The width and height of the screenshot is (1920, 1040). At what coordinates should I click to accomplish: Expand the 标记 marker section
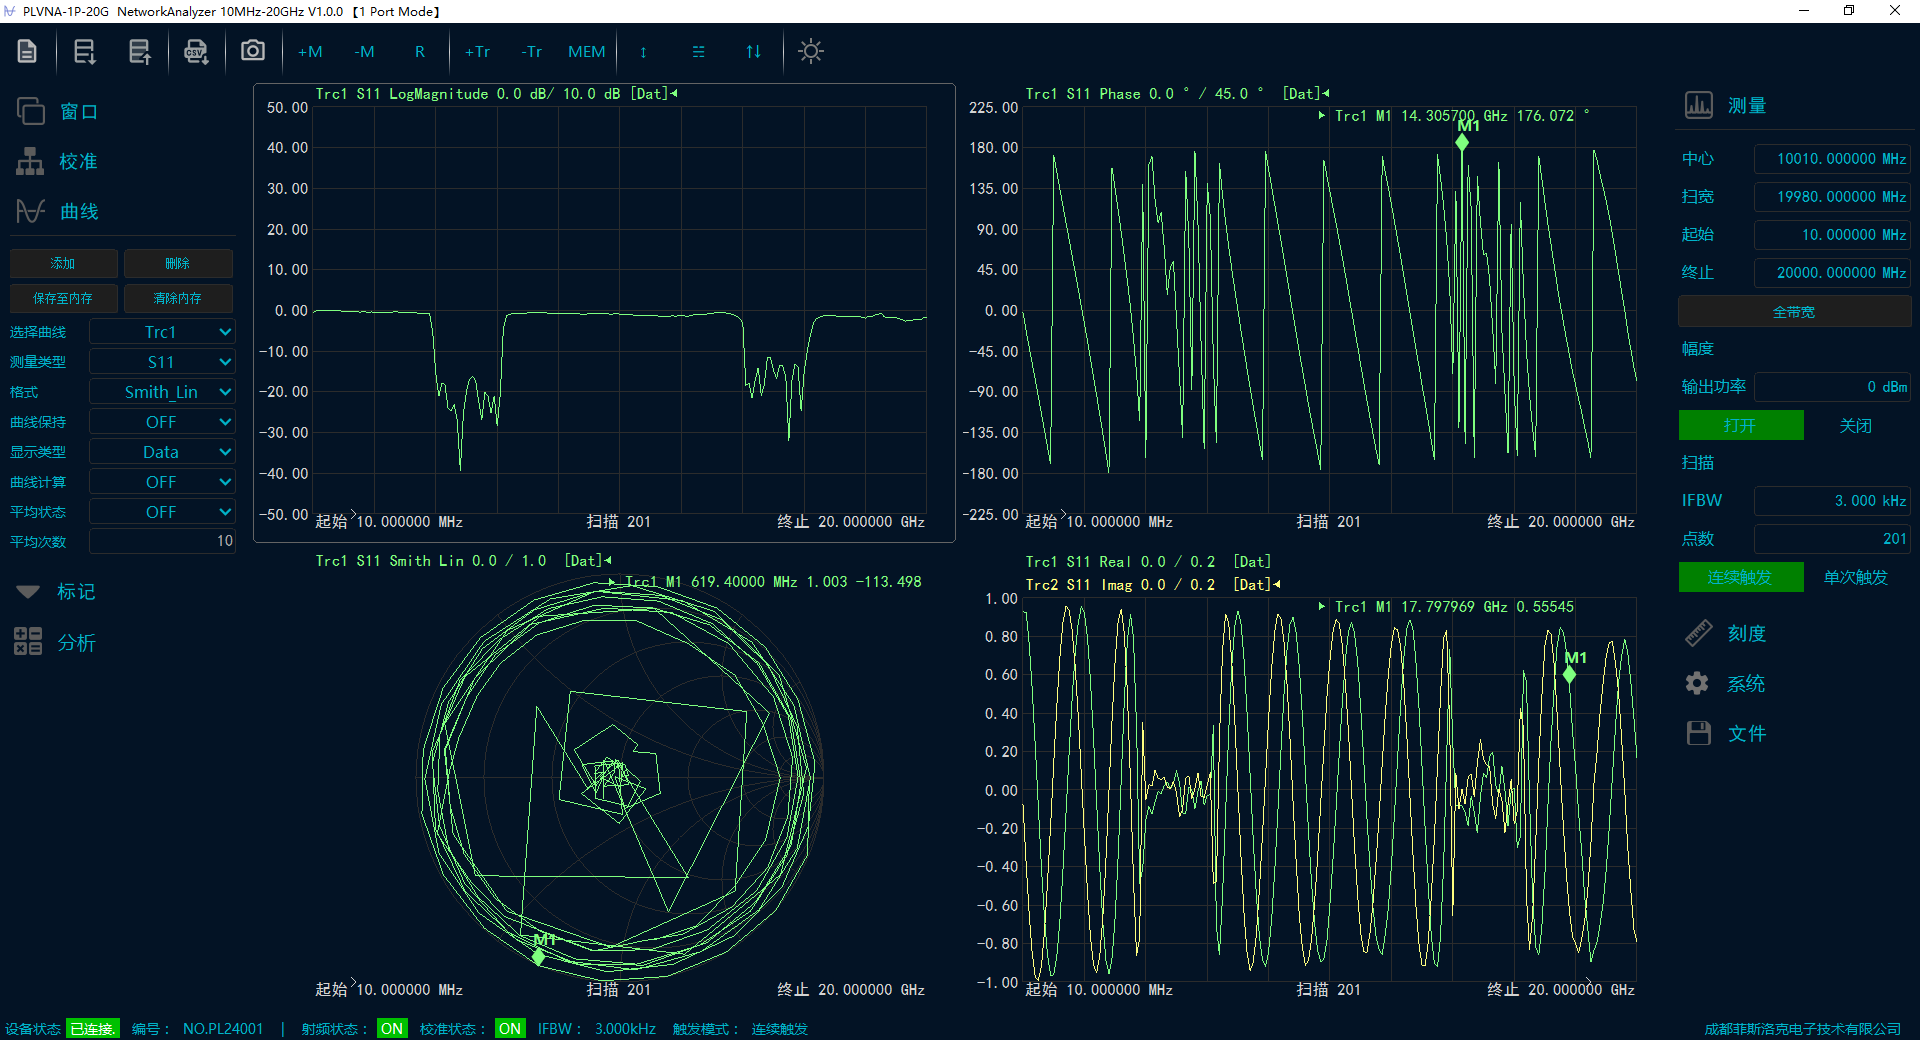pyautogui.click(x=56, y=591)
